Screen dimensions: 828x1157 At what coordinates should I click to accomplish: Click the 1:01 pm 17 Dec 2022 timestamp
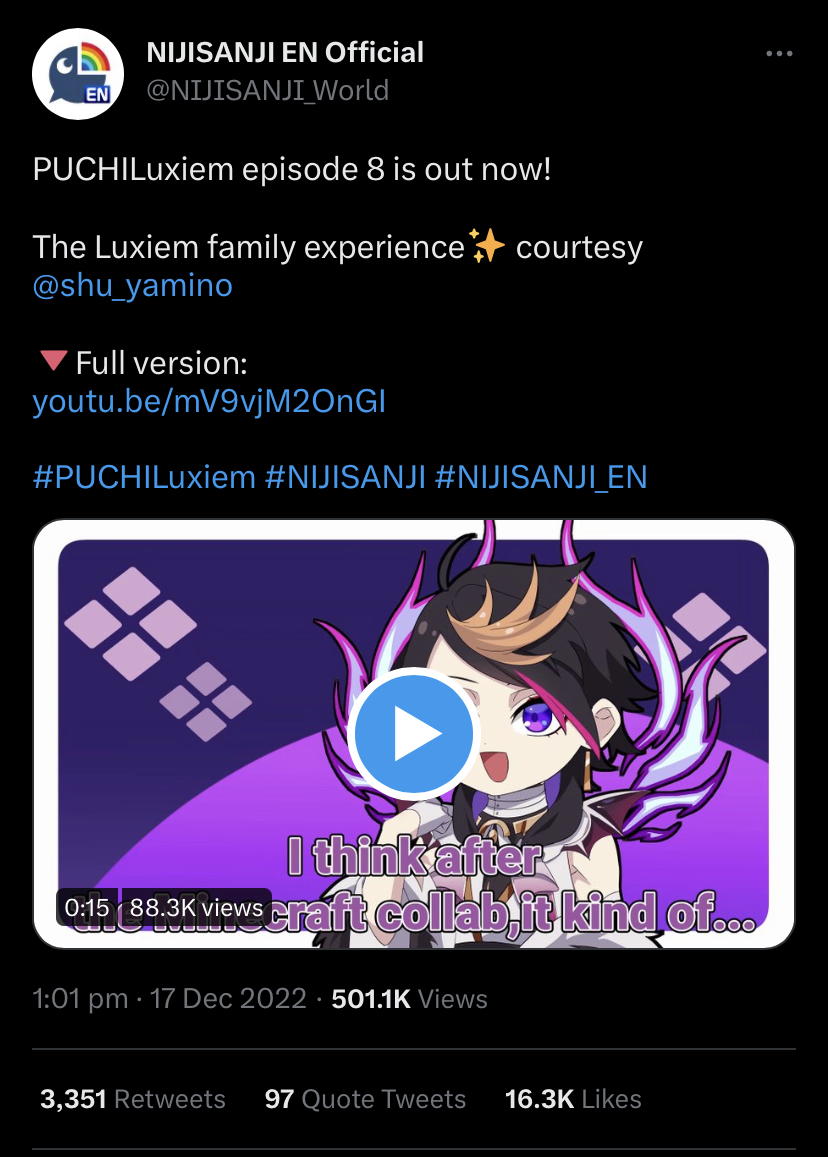click(x=169, y=998)
